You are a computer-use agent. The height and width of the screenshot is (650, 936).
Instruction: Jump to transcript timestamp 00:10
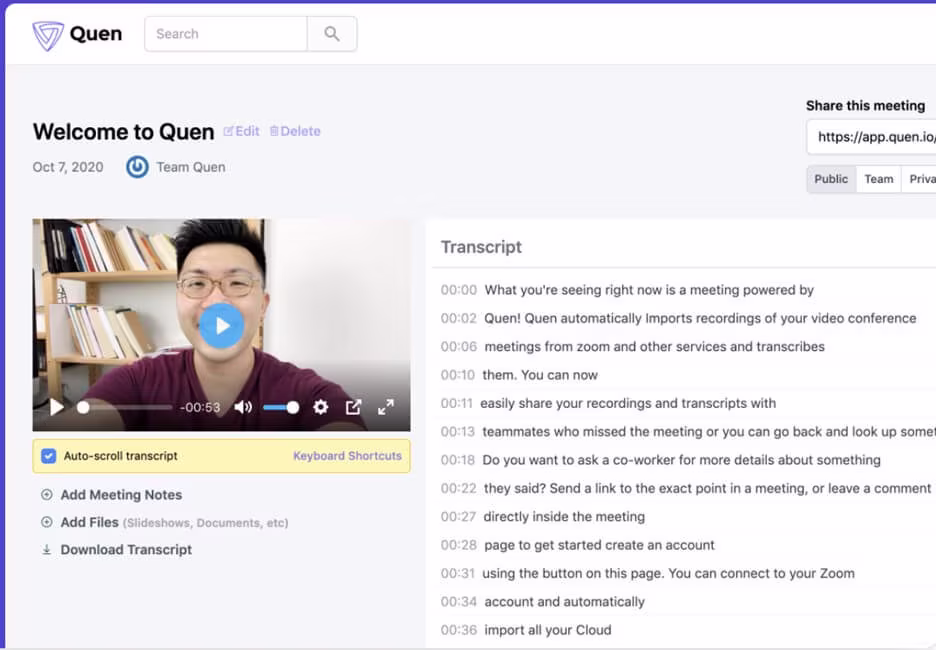pos(457,375)
